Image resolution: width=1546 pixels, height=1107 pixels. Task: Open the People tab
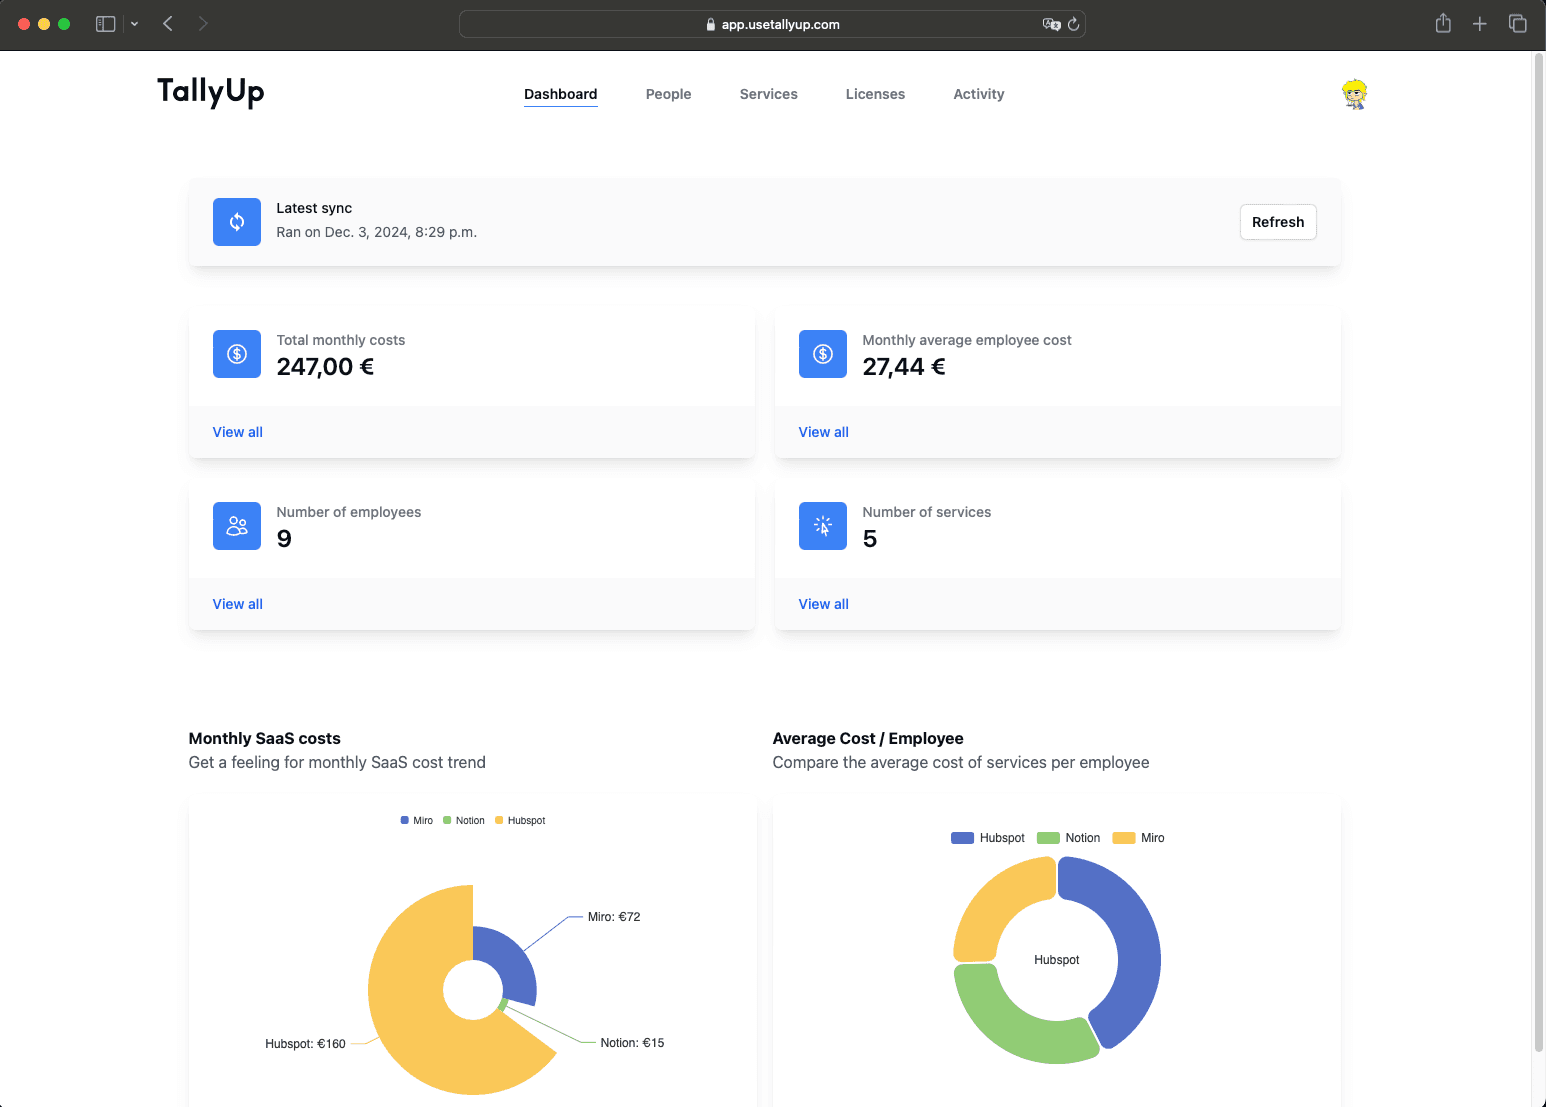tap(668, 94)
